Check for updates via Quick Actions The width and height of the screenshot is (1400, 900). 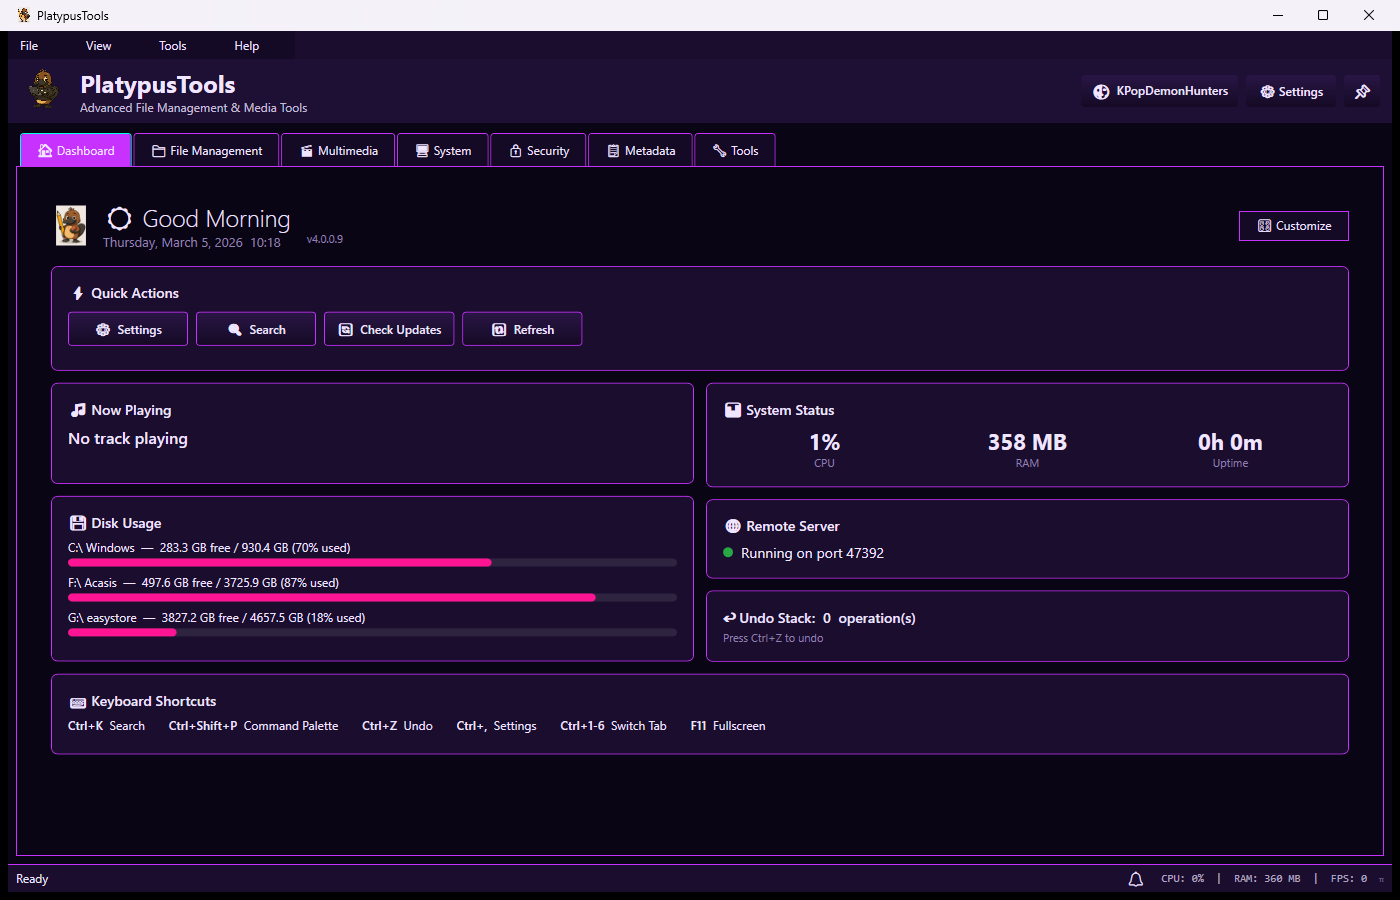click(389, 330)
